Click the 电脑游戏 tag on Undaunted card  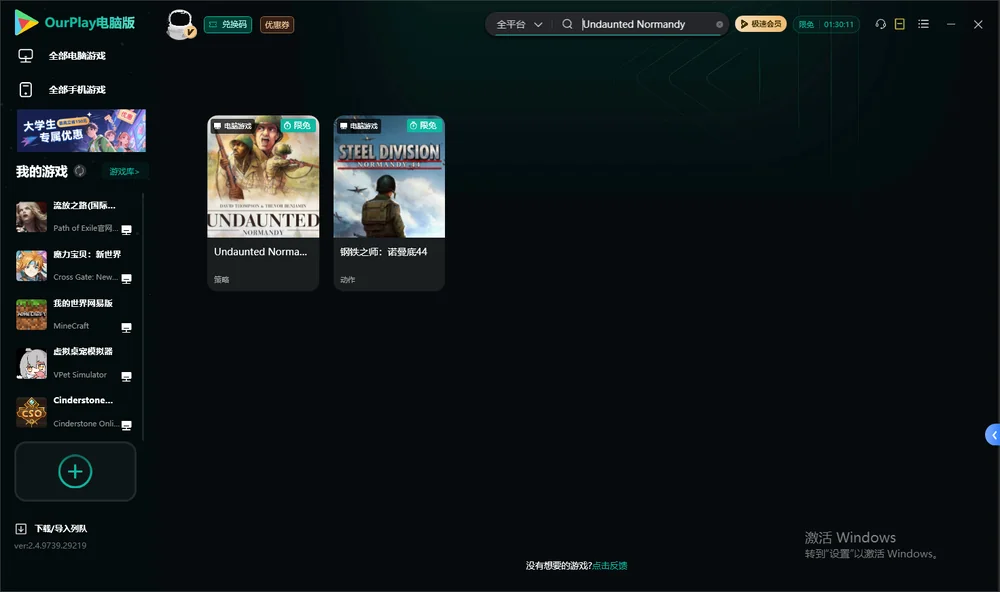click(x=233, y=126)
